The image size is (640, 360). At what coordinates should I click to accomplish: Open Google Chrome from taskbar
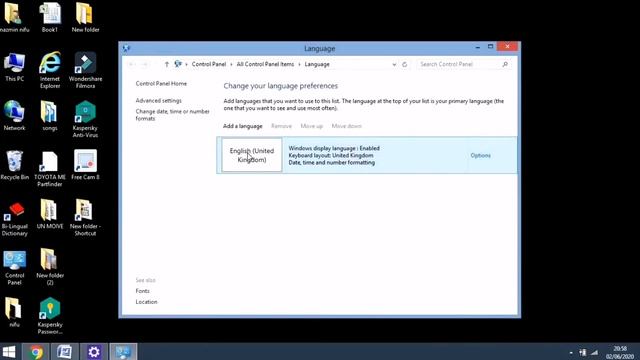coord(36,352)
